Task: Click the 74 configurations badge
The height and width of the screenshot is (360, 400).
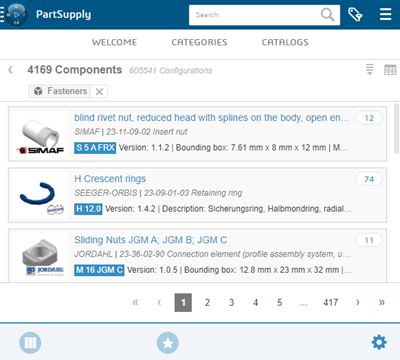Action: (369, 179)
